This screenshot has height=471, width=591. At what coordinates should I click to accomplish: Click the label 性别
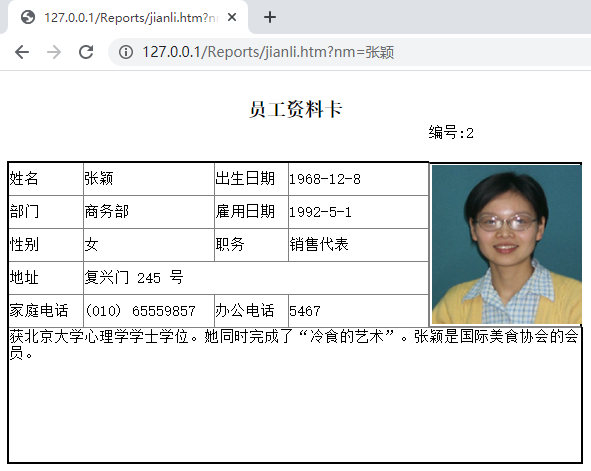24,245
